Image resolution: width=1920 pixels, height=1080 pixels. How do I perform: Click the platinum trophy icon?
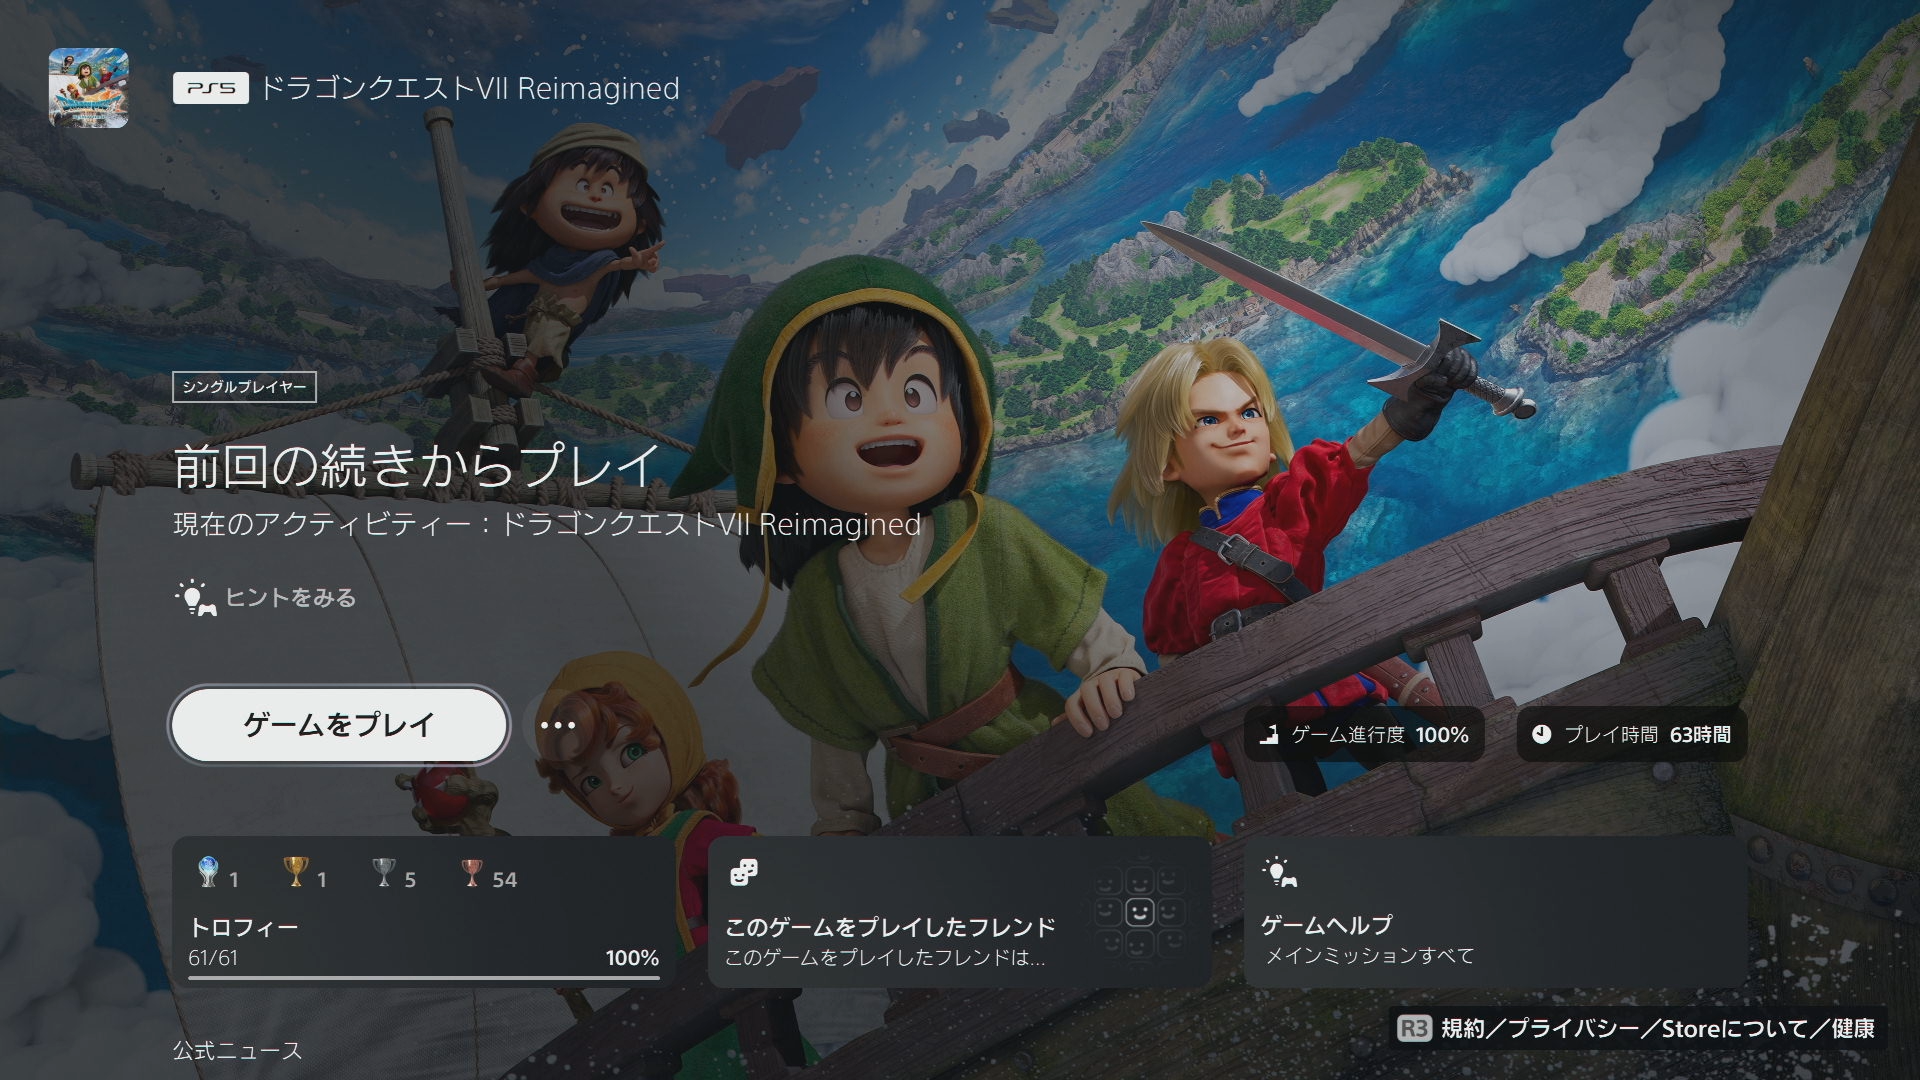tap(208, 872)
